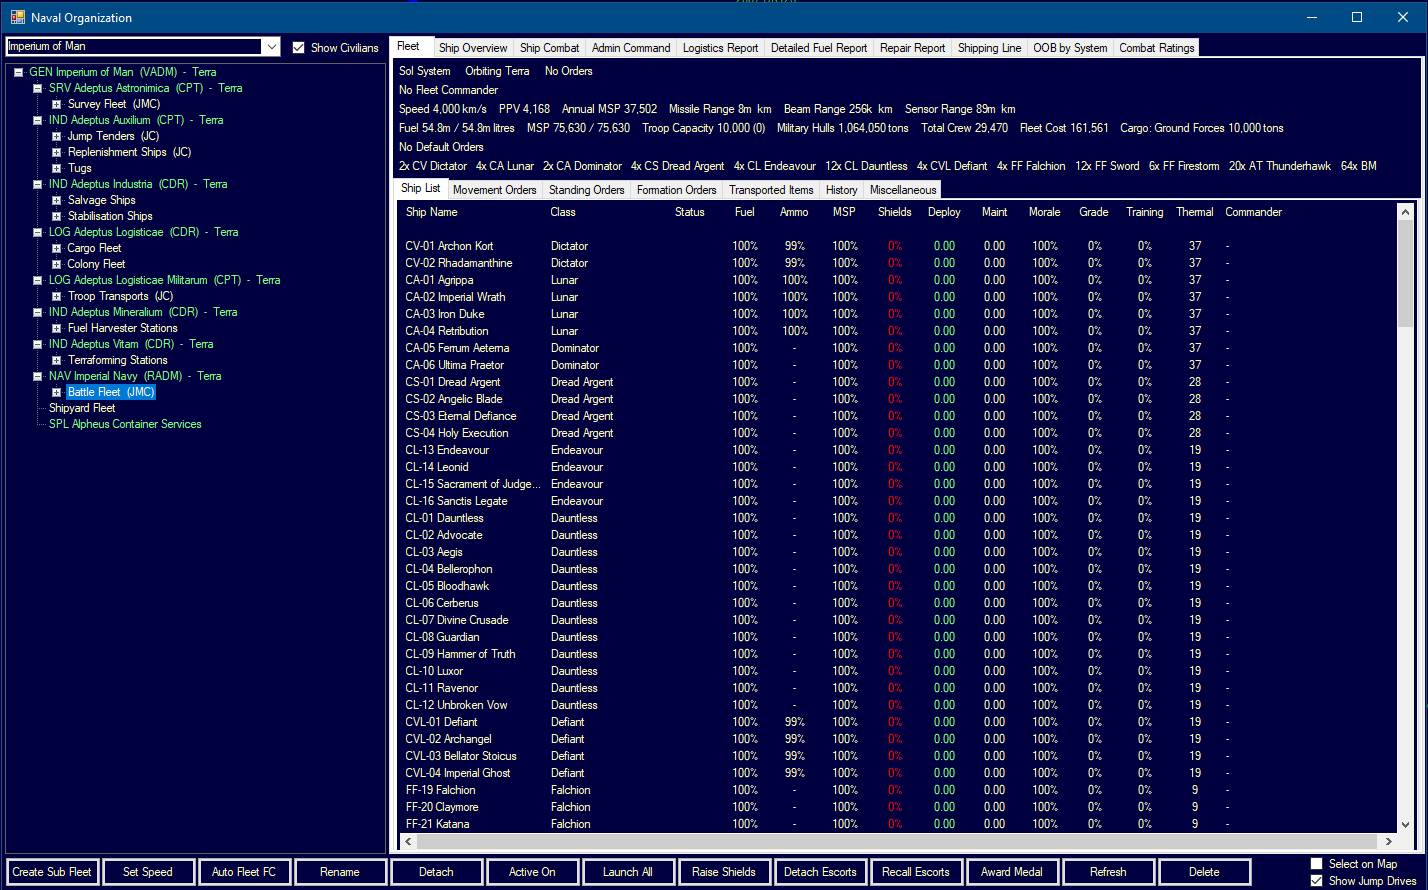Expand the Replenishment Ships node
Viewport: 1428px width, 890px height.
[57, 152]
